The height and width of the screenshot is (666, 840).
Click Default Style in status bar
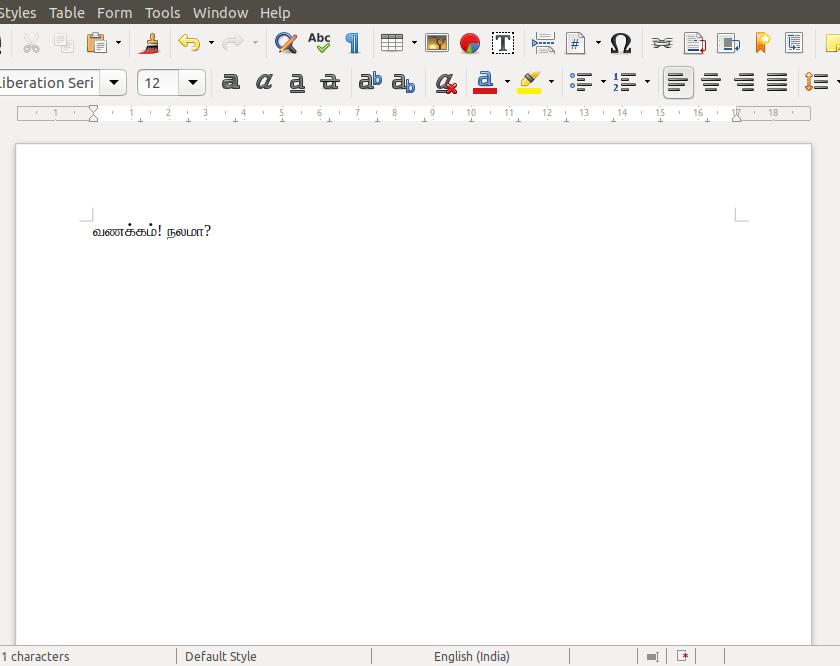point(220,656)
